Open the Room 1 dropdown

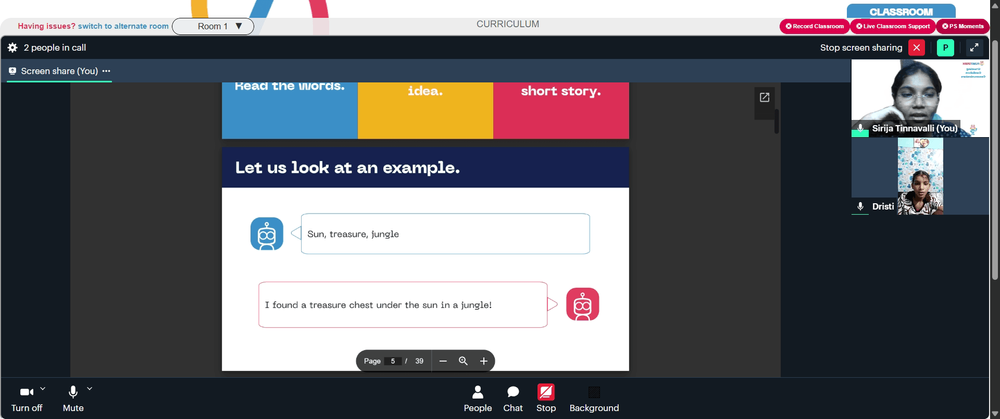coord(213,26)
